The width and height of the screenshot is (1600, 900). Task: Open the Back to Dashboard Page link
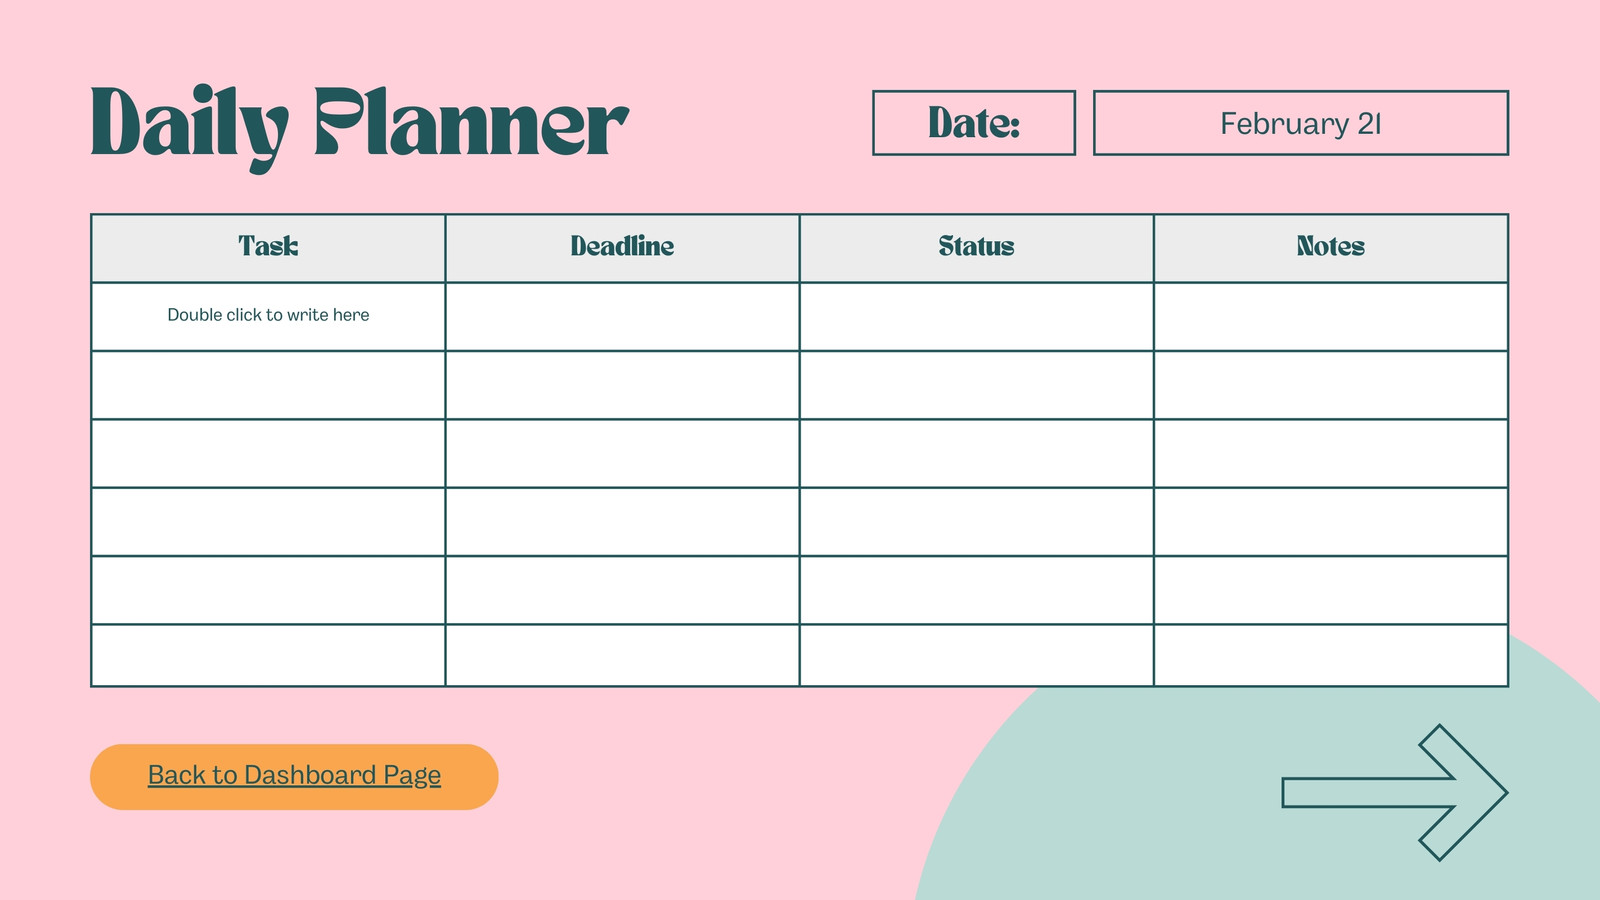click(x=294, y=776)
